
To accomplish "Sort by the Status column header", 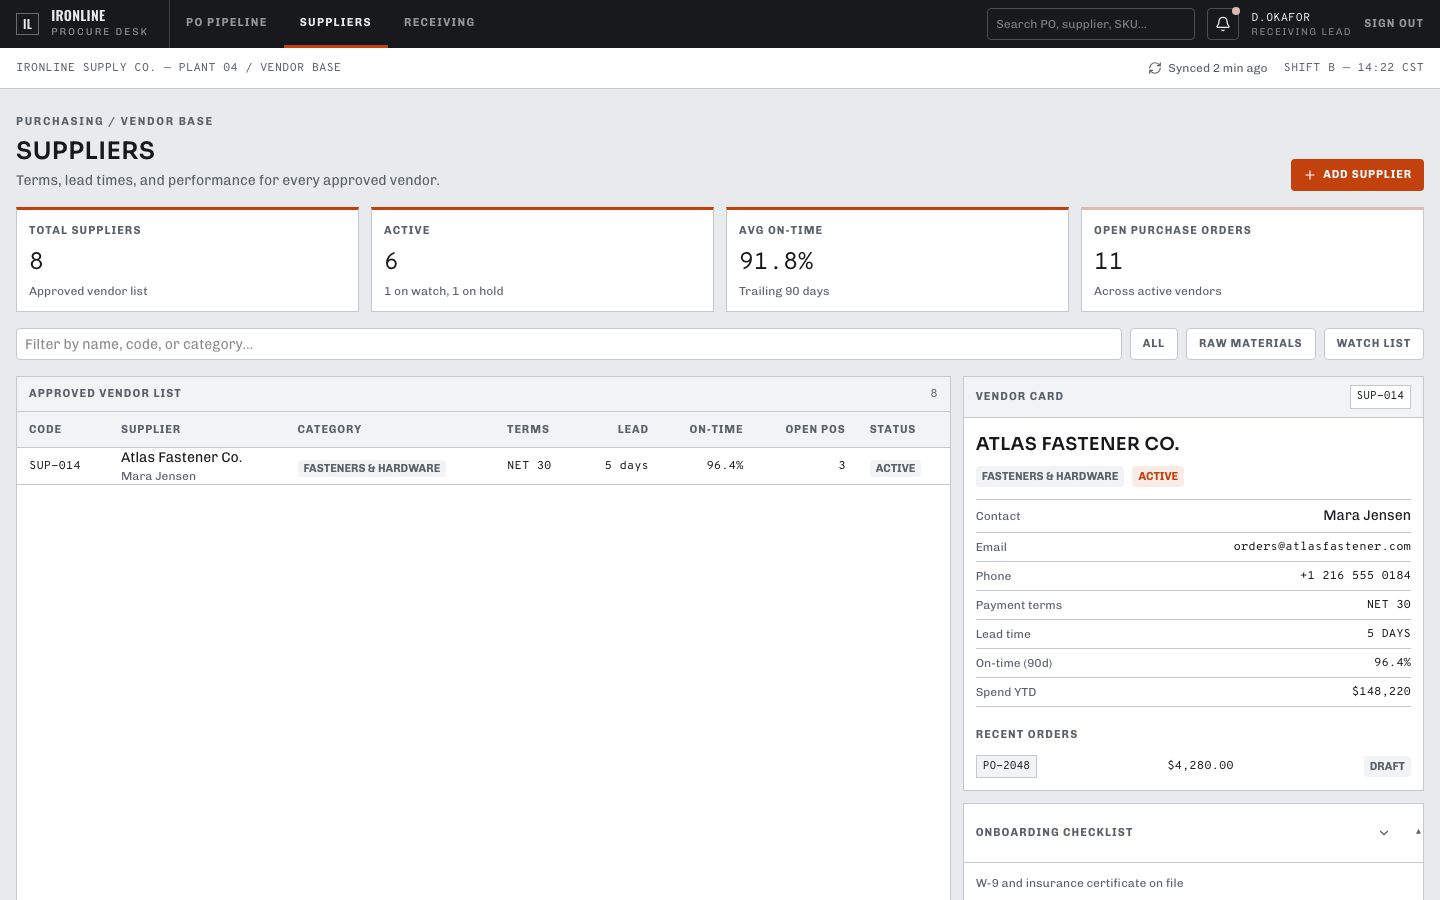I will (893, 429).
